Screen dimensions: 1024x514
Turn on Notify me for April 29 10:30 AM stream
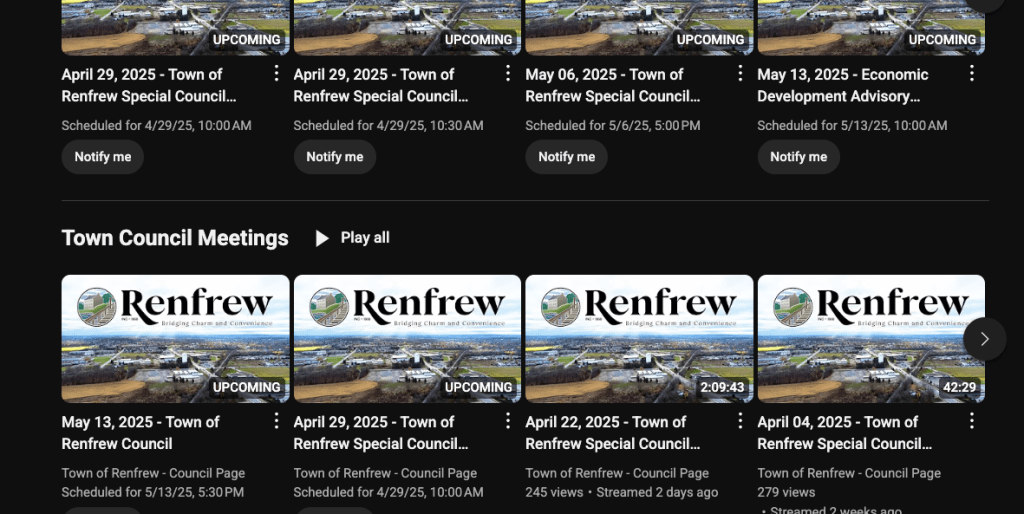[334, 157]
